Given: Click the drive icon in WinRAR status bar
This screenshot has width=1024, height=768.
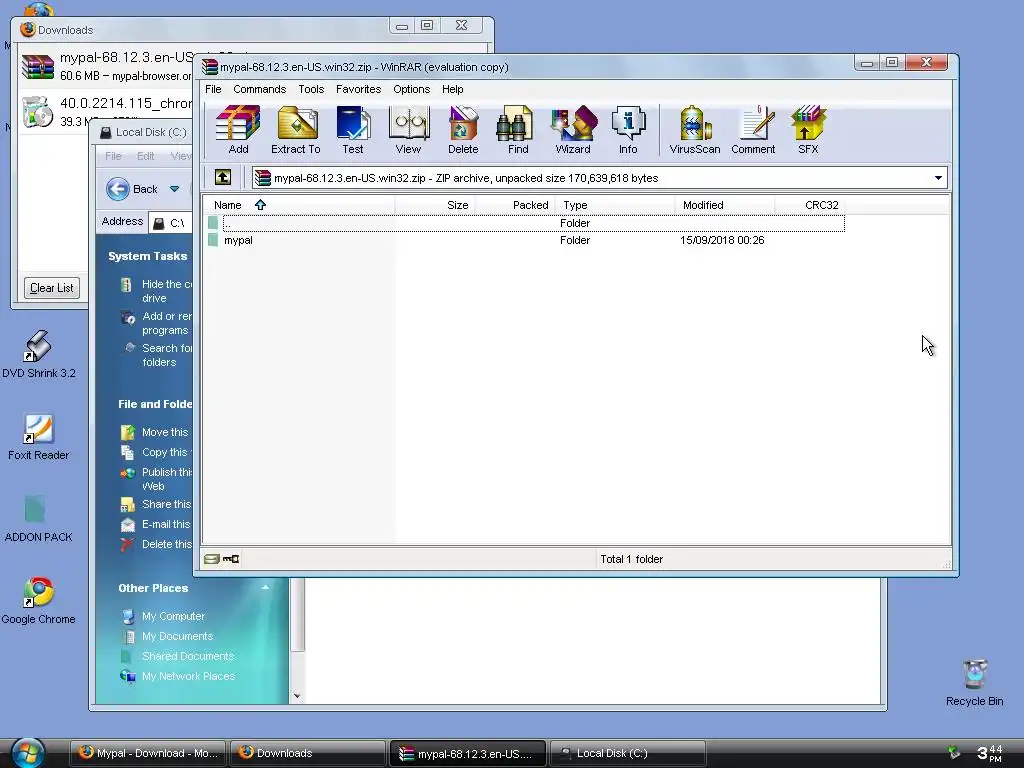Looking at the screenshot, I should (x=211, y=559).
